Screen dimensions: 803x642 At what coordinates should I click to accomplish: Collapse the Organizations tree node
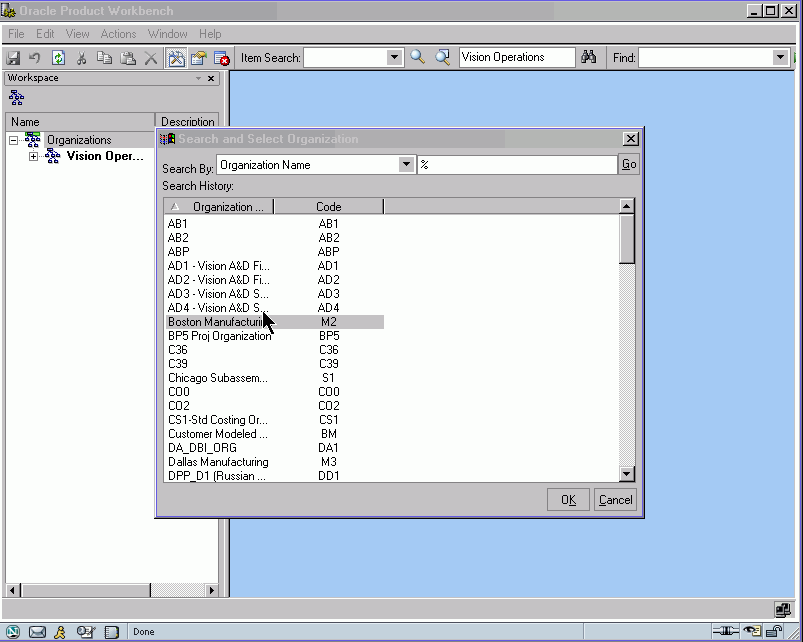point(13,140)
